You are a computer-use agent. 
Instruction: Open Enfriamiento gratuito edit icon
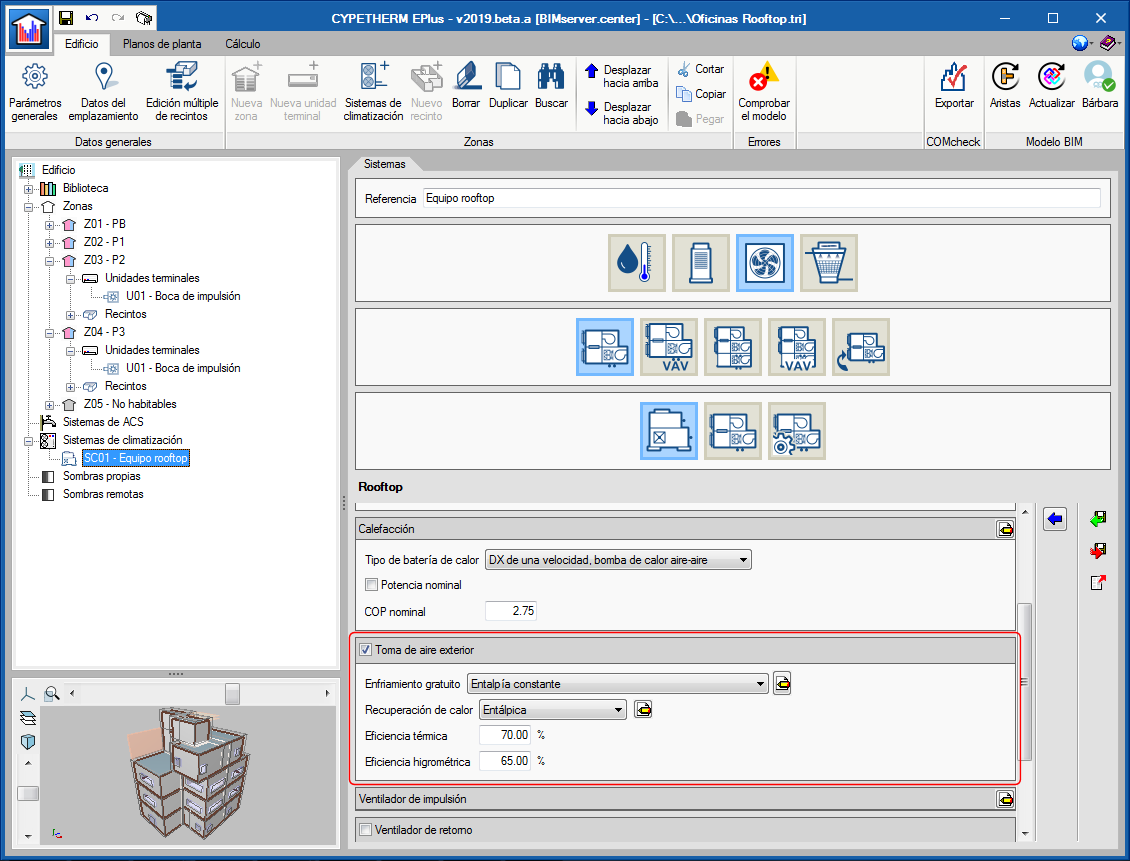pyautogui.click(x=782, y=683)
